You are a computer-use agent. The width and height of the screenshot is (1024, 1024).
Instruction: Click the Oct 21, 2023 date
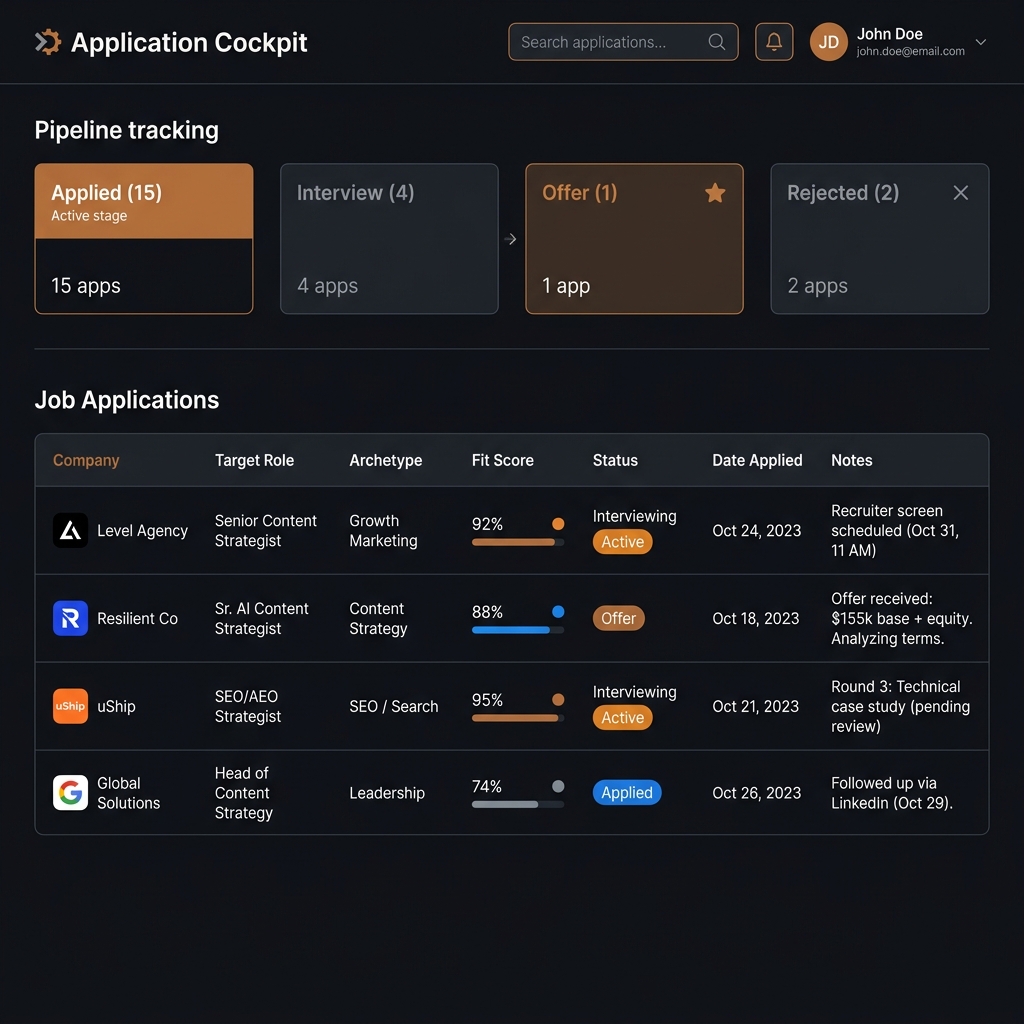(x=756, y=706)
